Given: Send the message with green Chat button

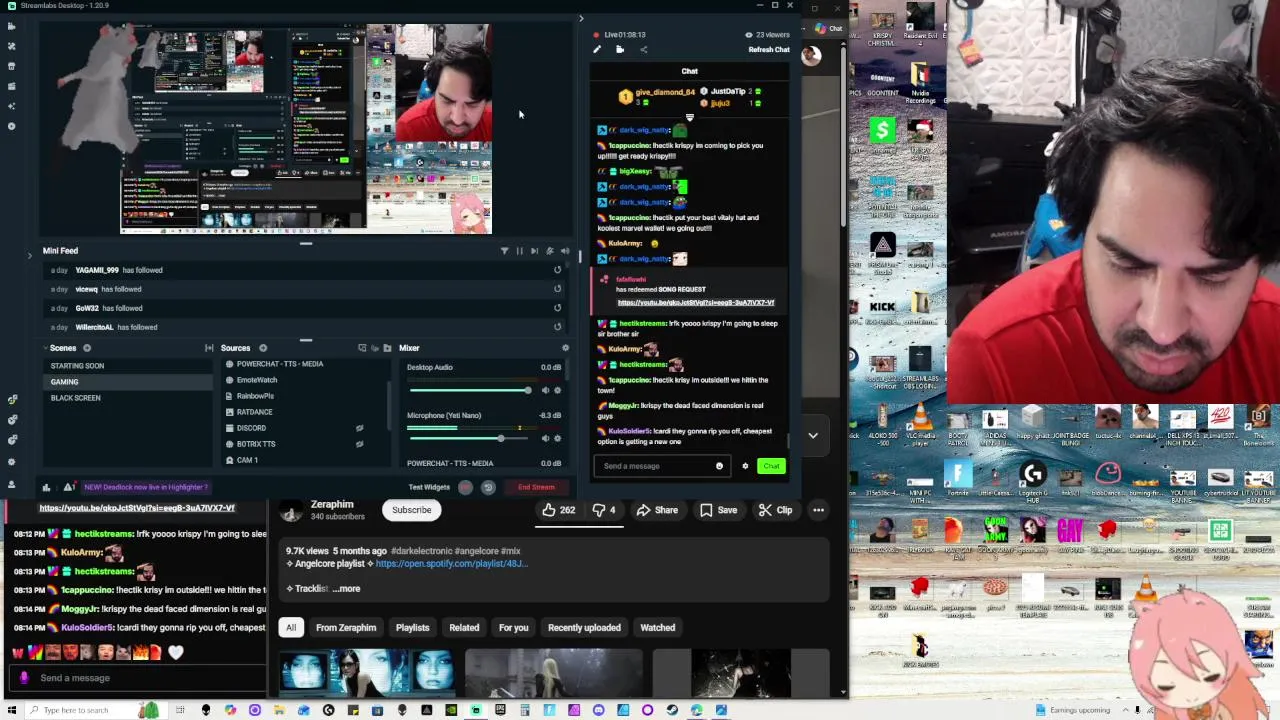Looking at the screenshot, I should click(771, 466).
